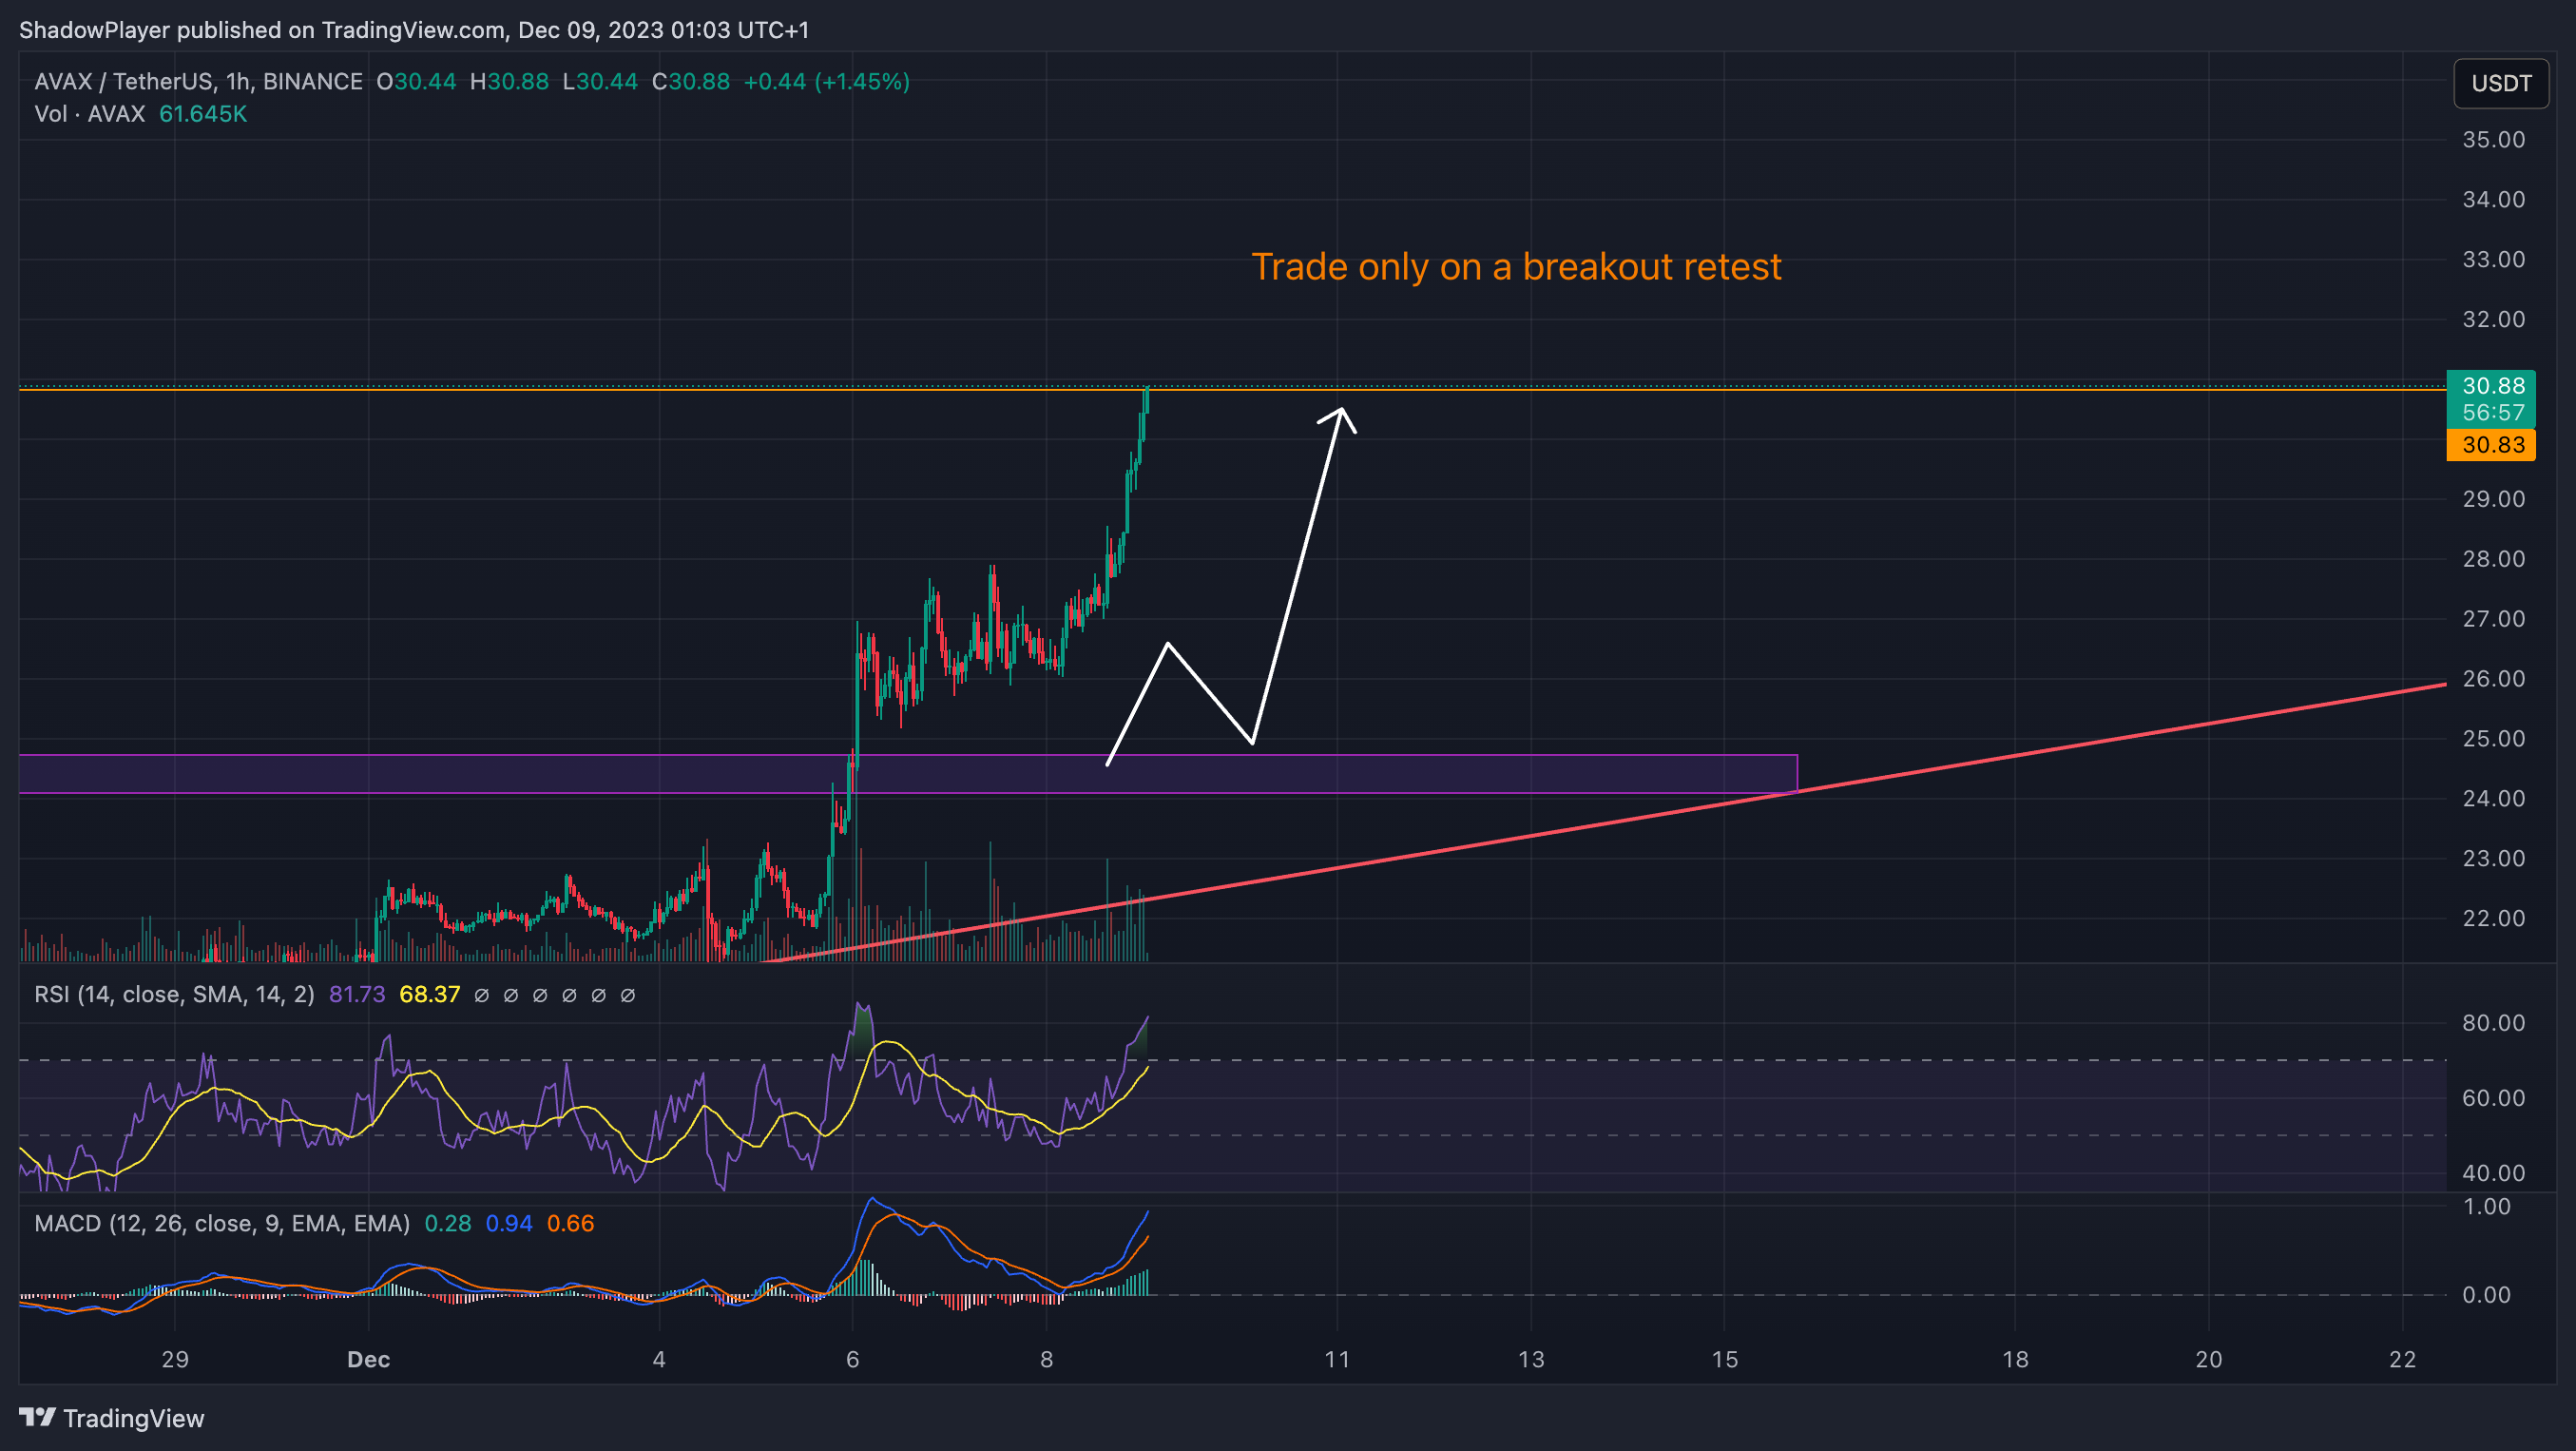Click the 22.00 price axis label
2576x1451 pixels.
[x=2493, y=918]
